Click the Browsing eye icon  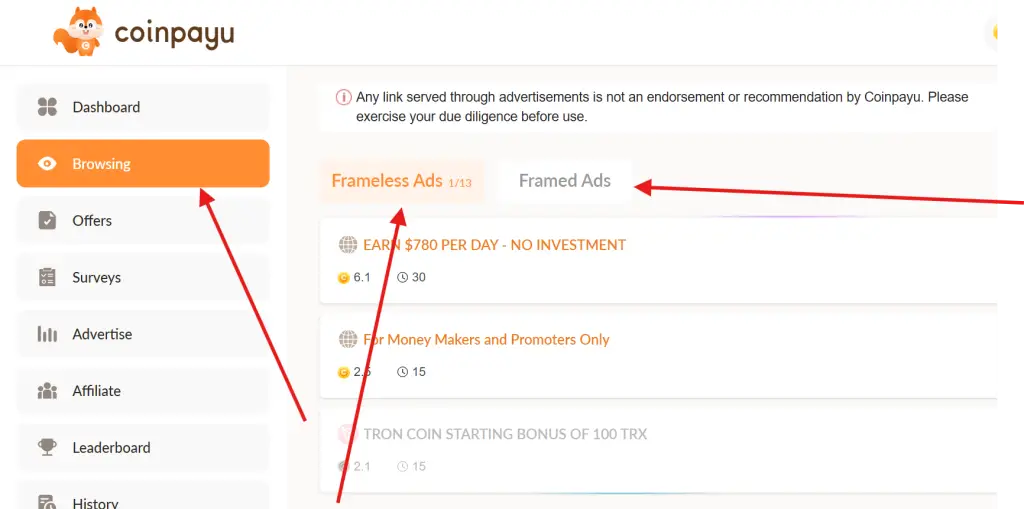click(47, 164)
